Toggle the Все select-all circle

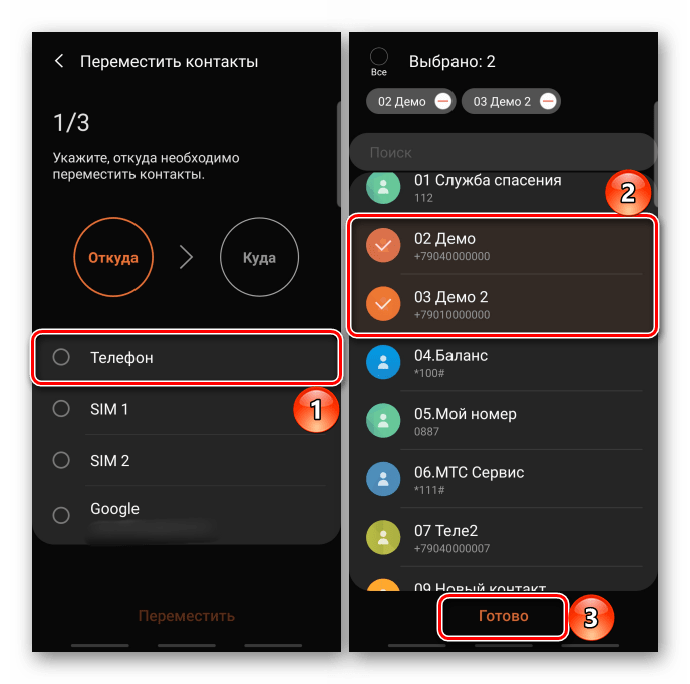click(x=379, y=56)
